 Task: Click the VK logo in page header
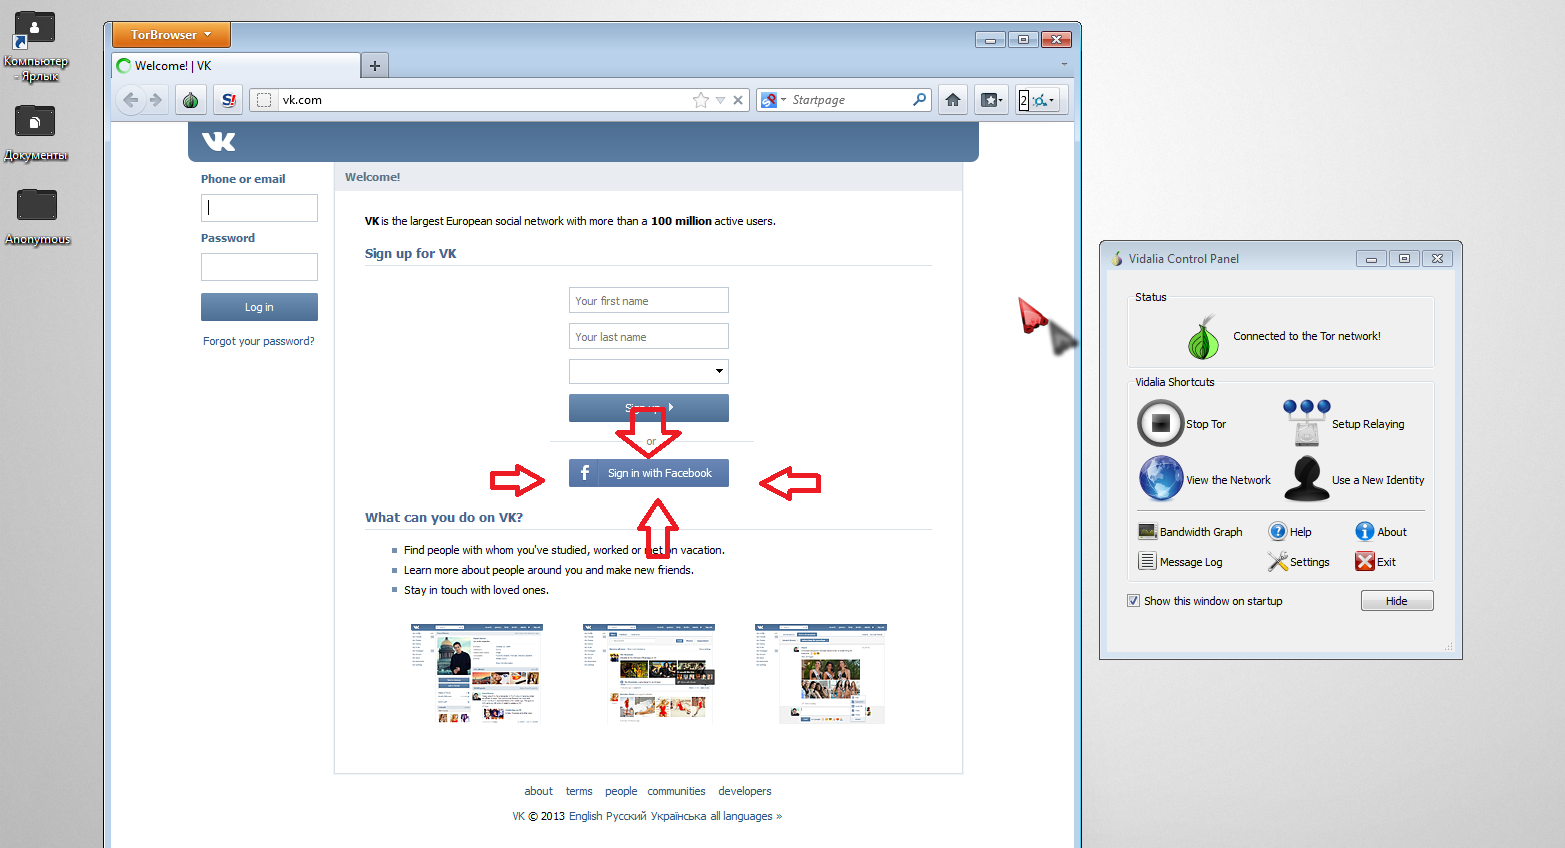pos(218,141)
